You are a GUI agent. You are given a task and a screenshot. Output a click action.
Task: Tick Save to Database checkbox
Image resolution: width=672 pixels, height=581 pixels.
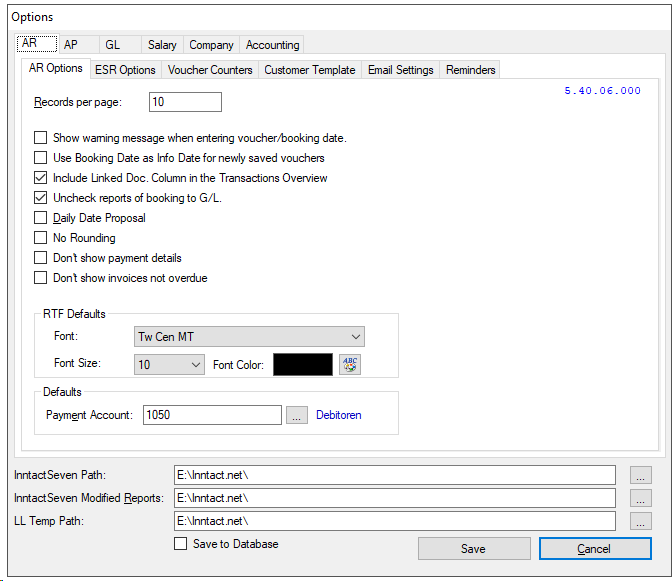coord(180,544)
